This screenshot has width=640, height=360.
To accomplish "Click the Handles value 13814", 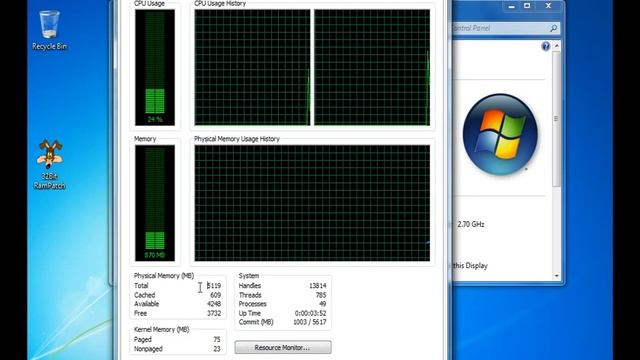I will [x=318, y=286].
